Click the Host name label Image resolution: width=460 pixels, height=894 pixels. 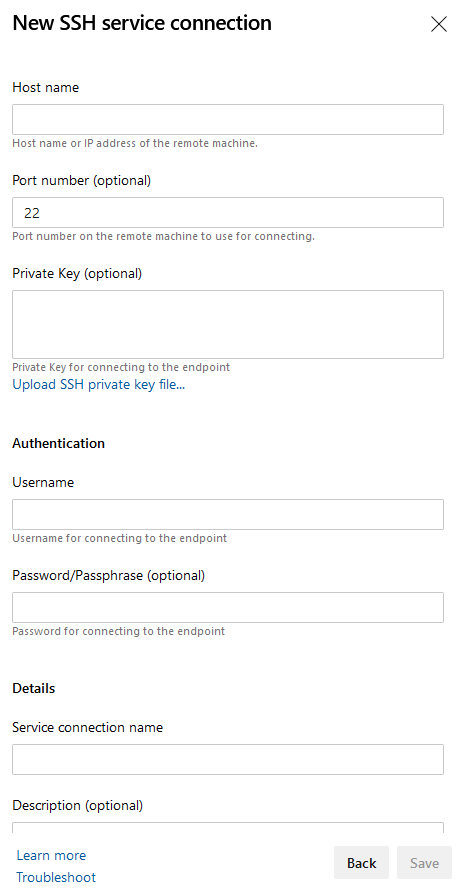coord(46,87)
